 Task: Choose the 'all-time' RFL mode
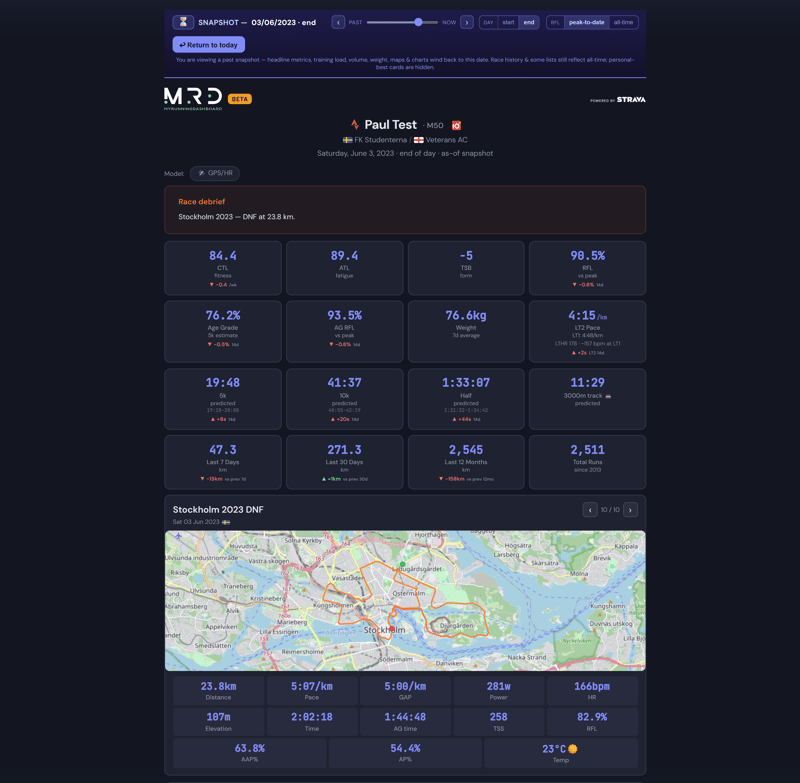tap(623, 22)
